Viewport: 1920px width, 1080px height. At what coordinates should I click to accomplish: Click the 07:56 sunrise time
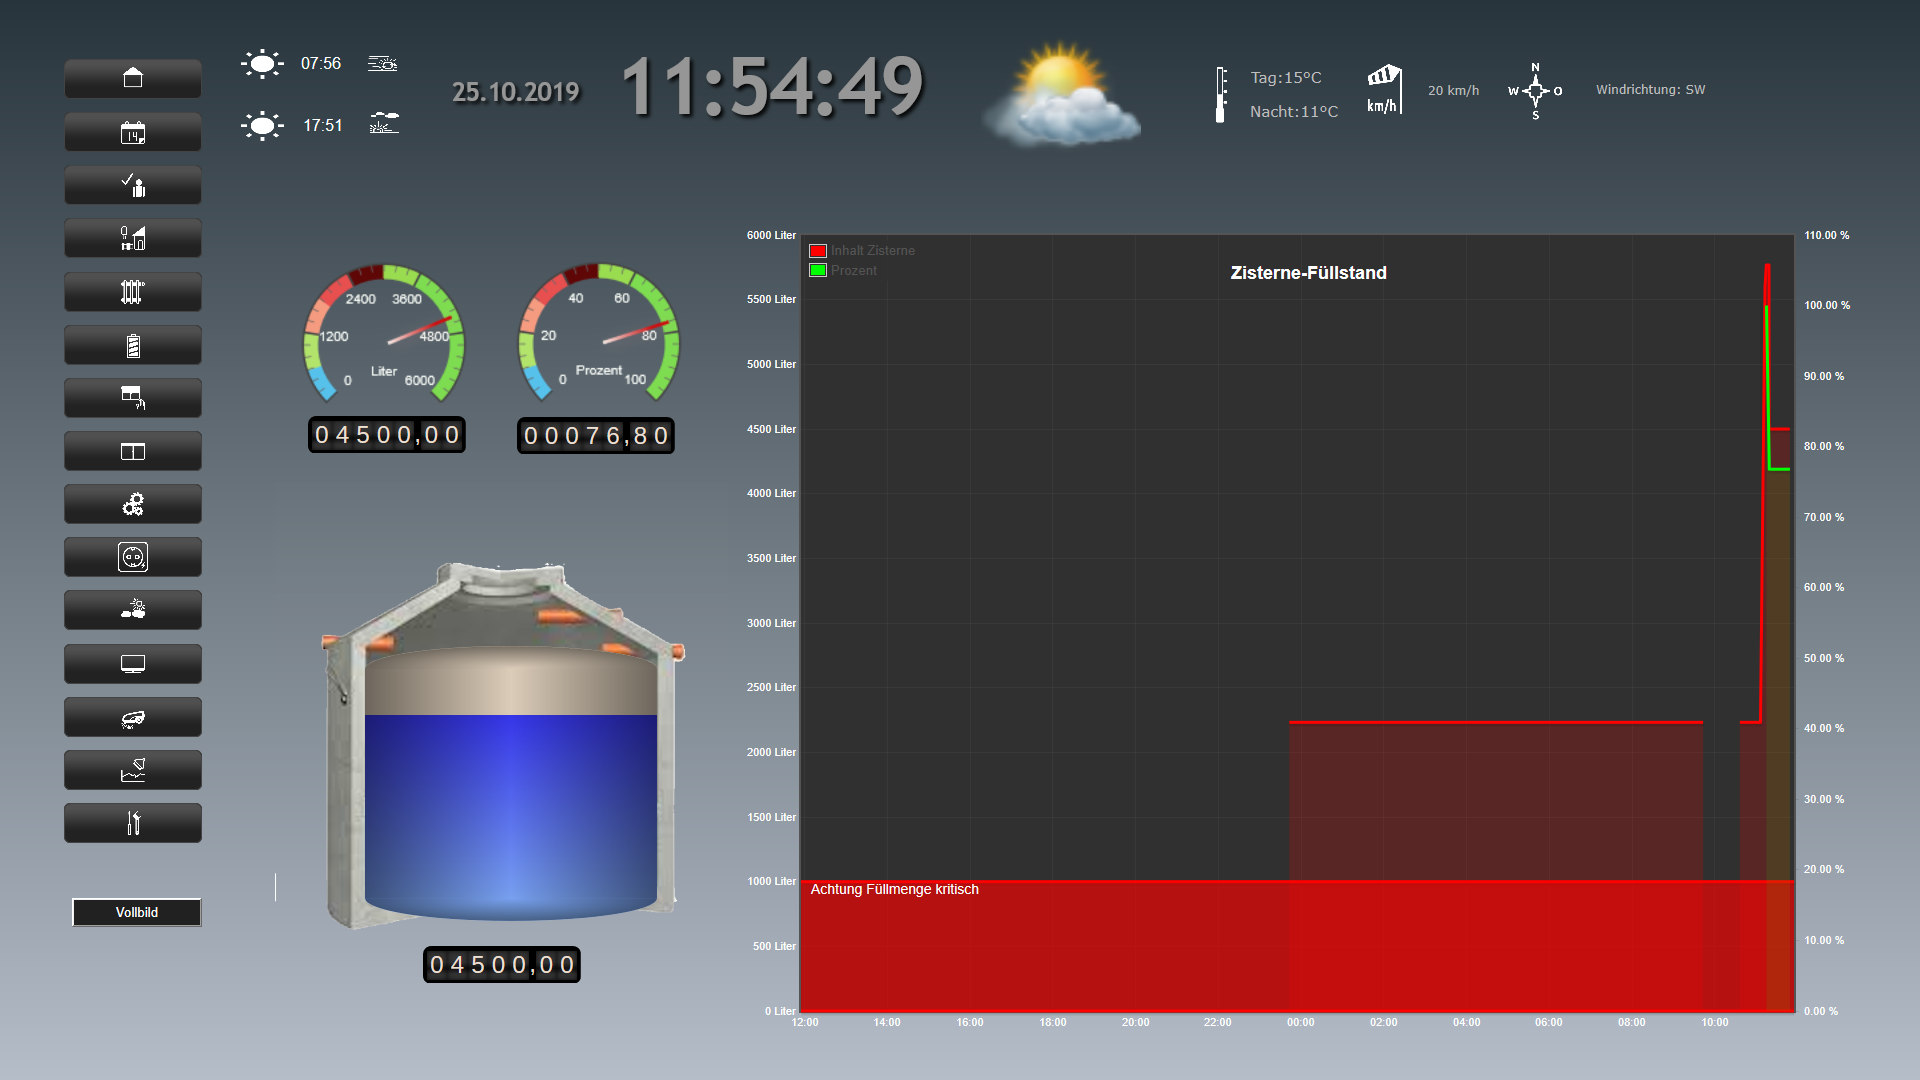pyautogui.click(x=321, y=64)
